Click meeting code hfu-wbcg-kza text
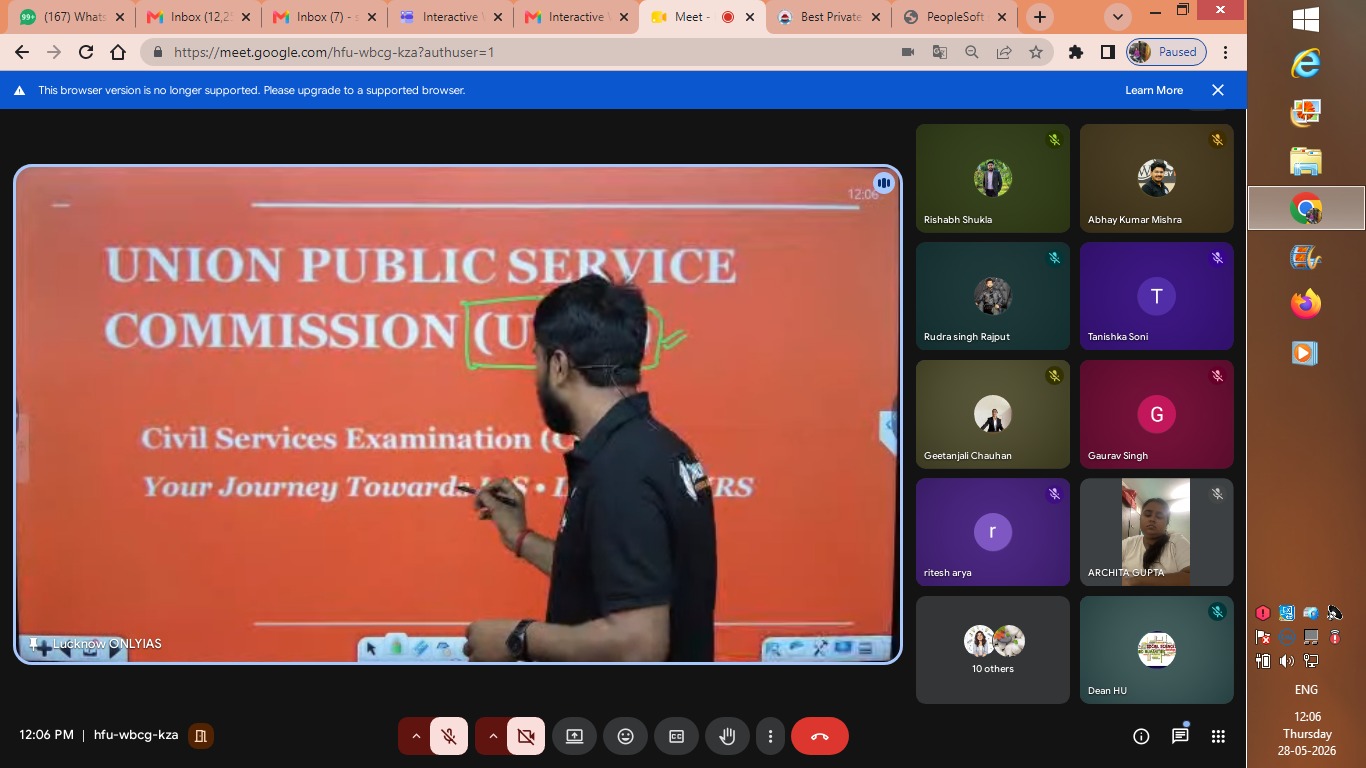Viewport: 1366px width, 768px height. coord(136,735)
